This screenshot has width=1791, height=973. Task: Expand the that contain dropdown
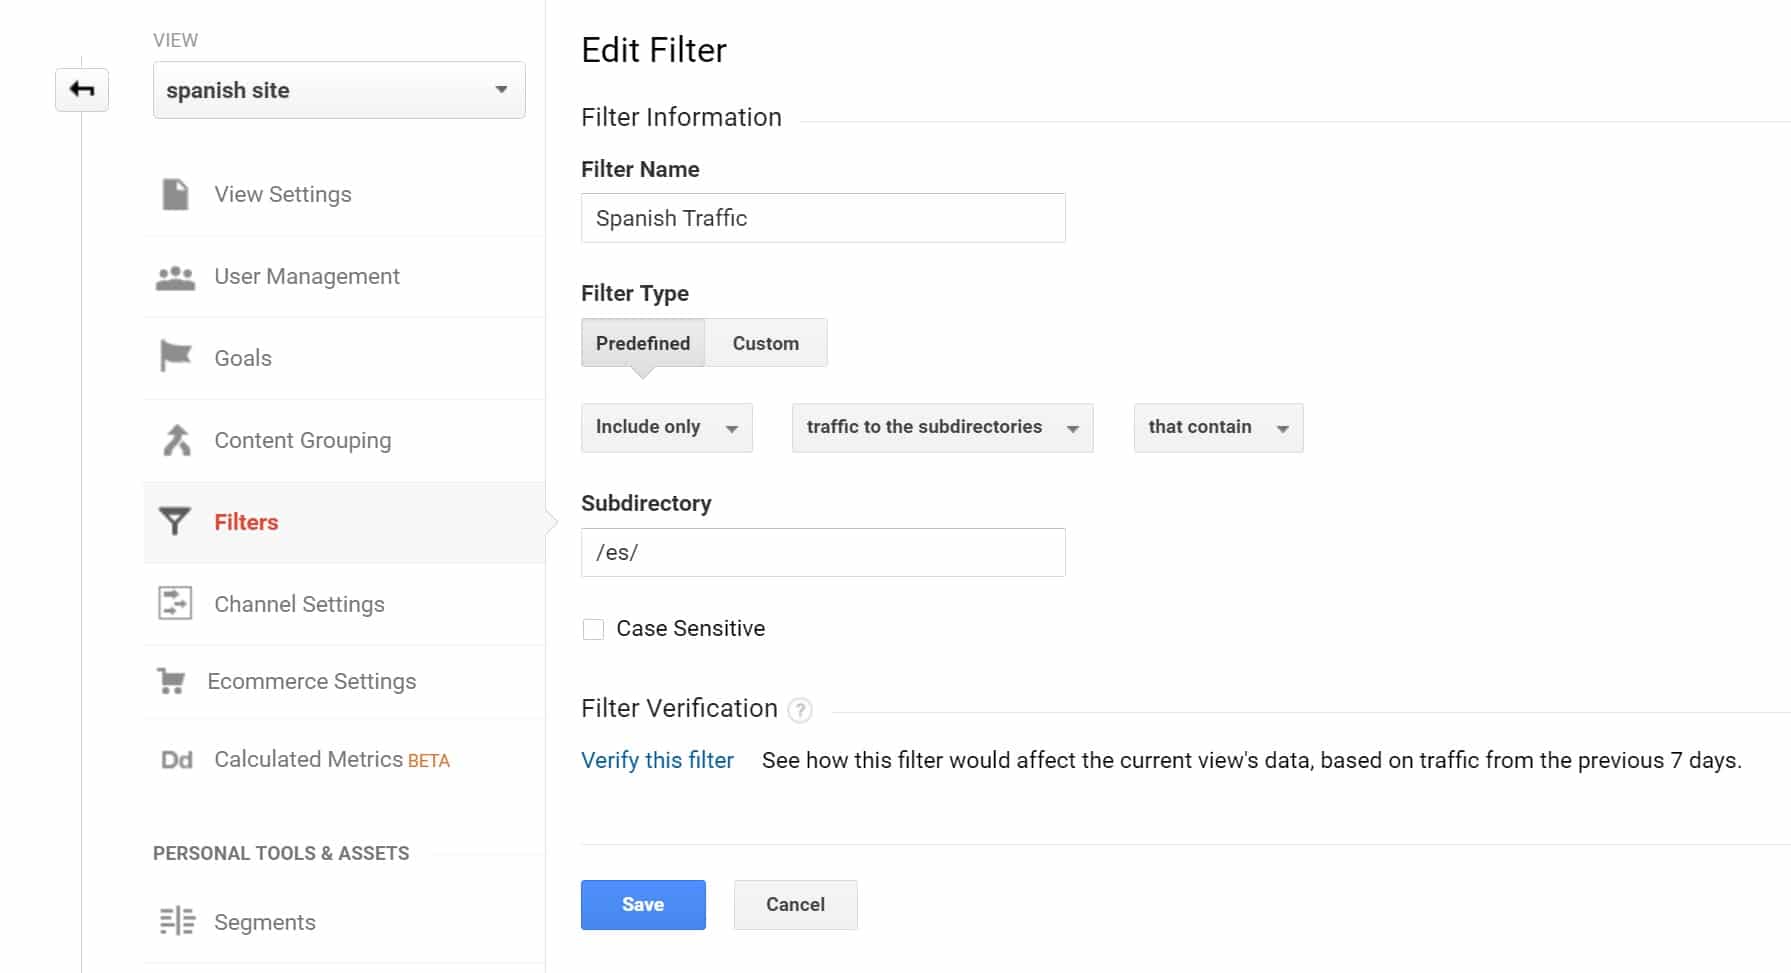pos(1218,428)
